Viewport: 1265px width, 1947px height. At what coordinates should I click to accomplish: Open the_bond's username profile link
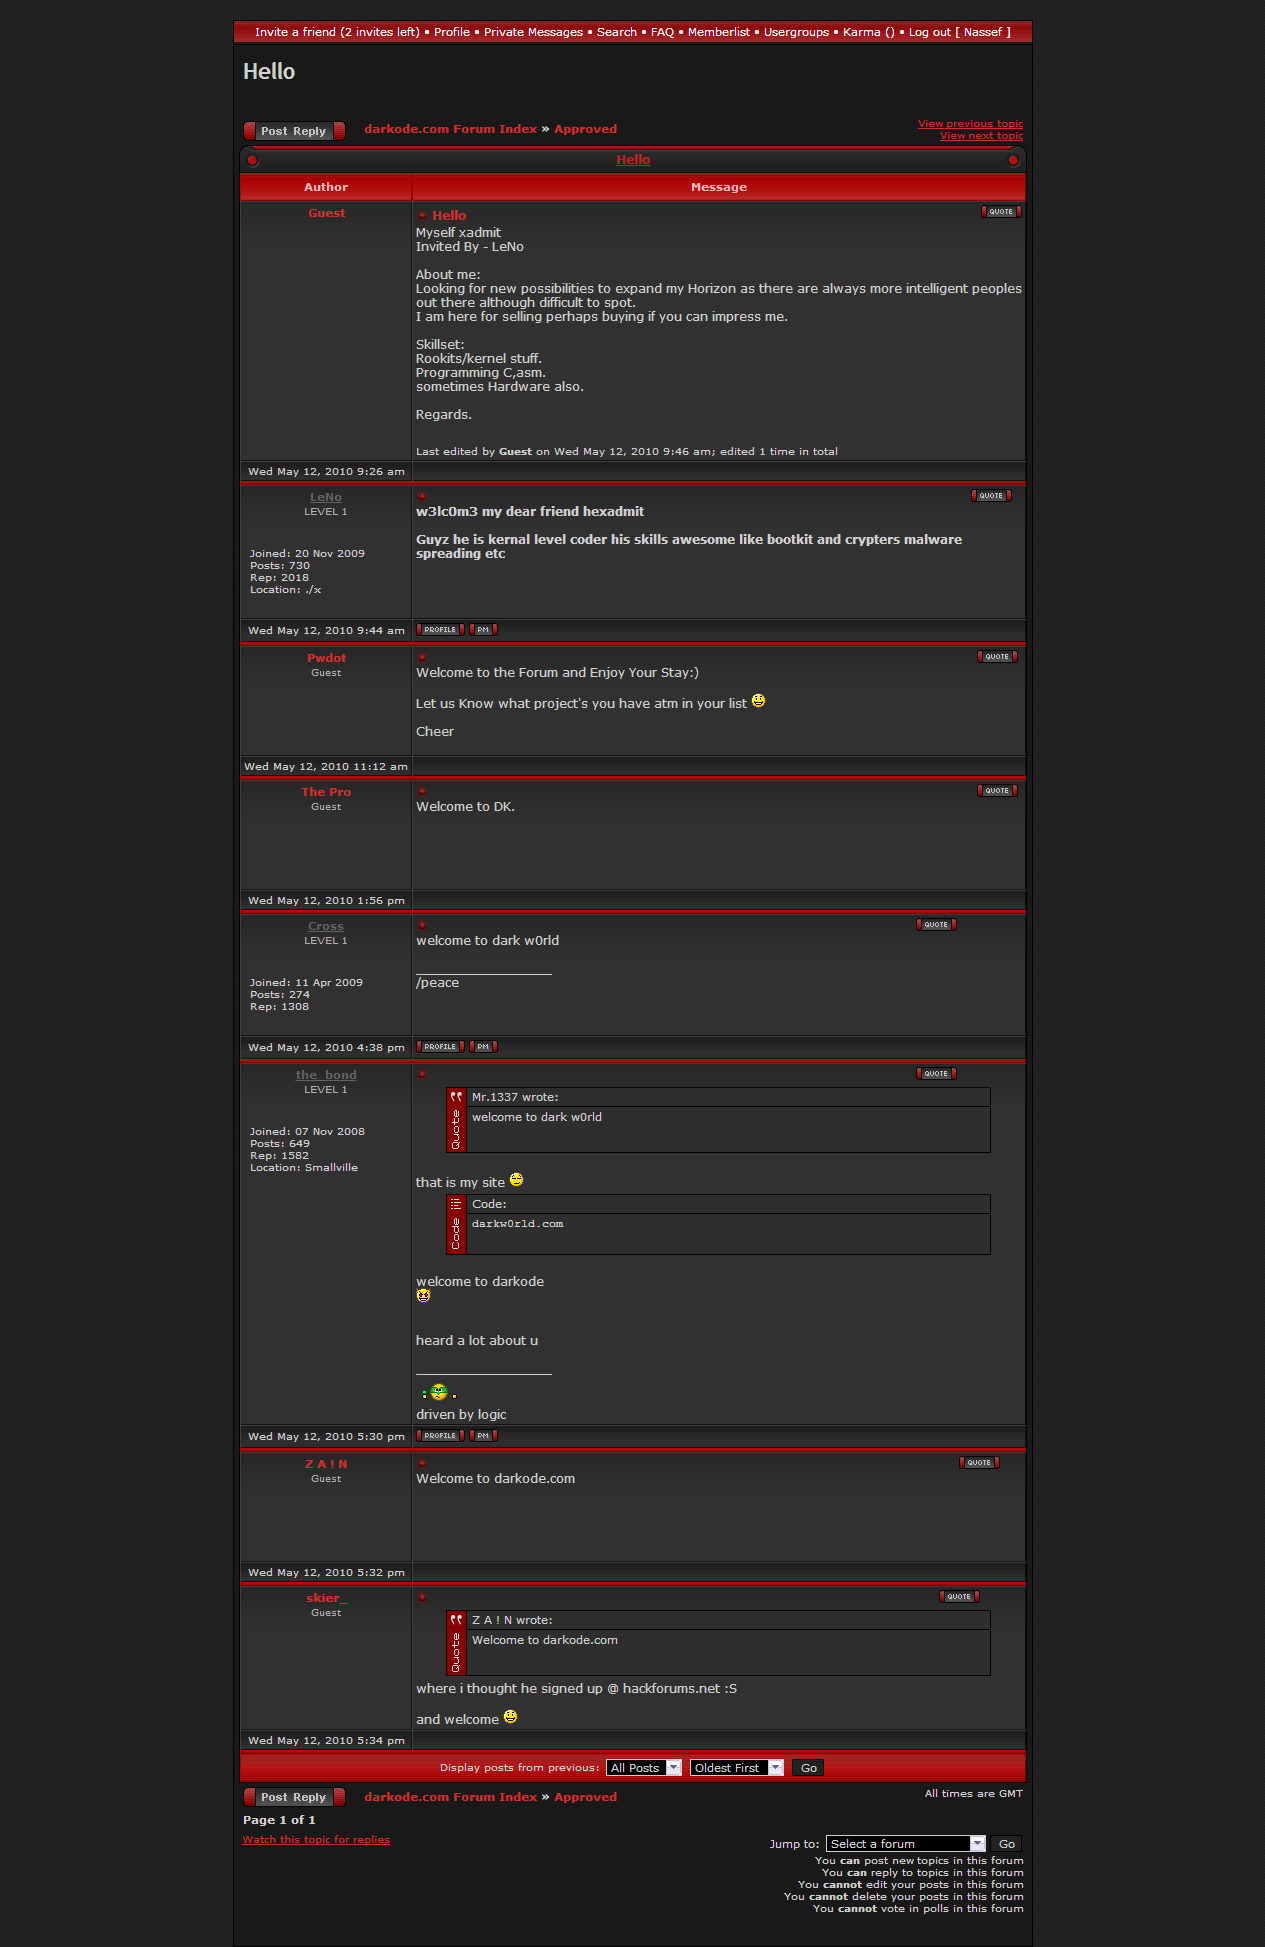(x=326, y=1075)
